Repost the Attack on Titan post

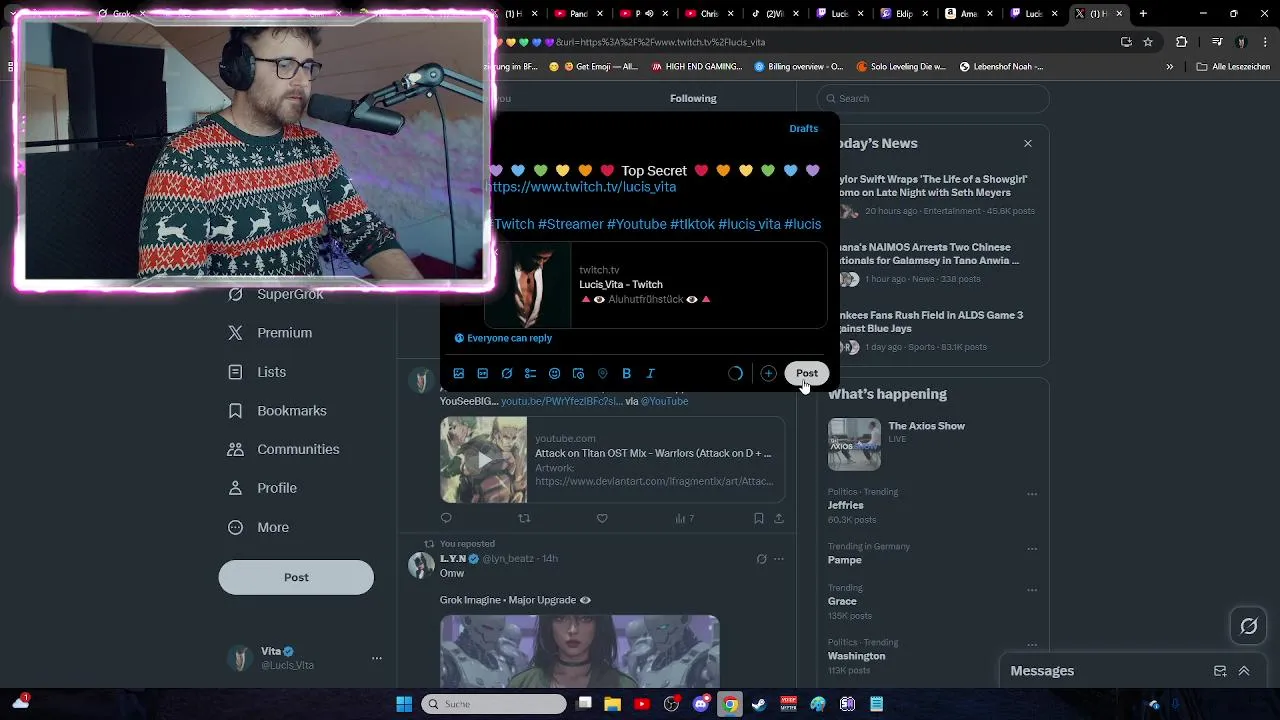(524, 518)
